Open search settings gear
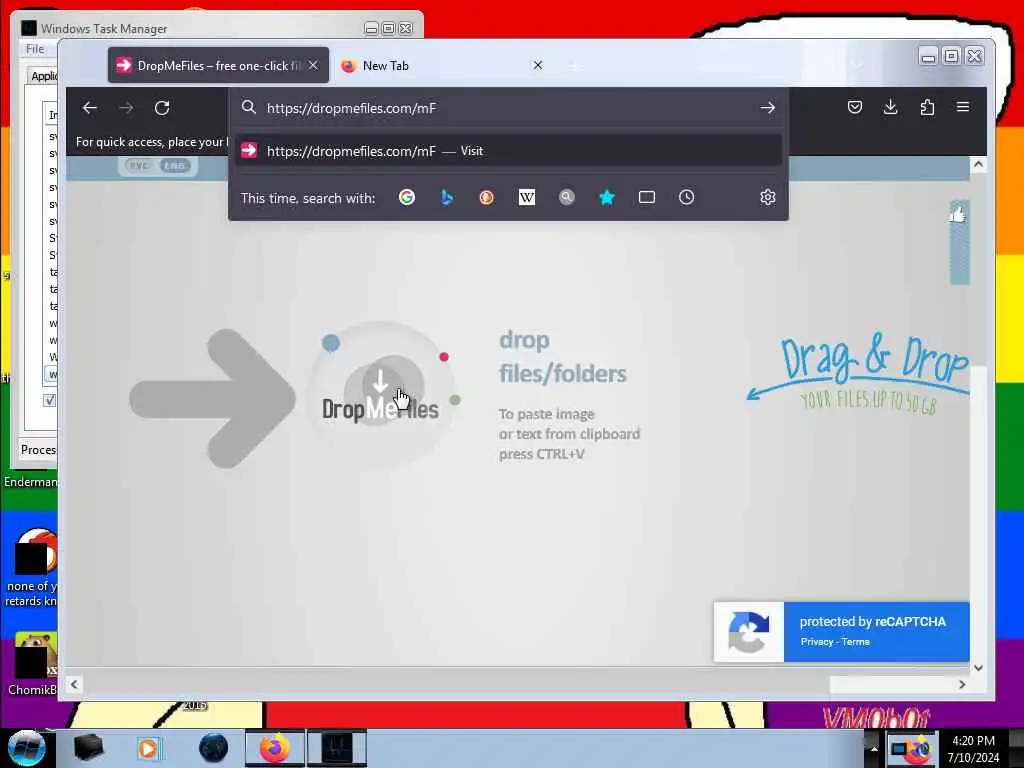This screenshot has width=1024, height=768. [767, 197]
